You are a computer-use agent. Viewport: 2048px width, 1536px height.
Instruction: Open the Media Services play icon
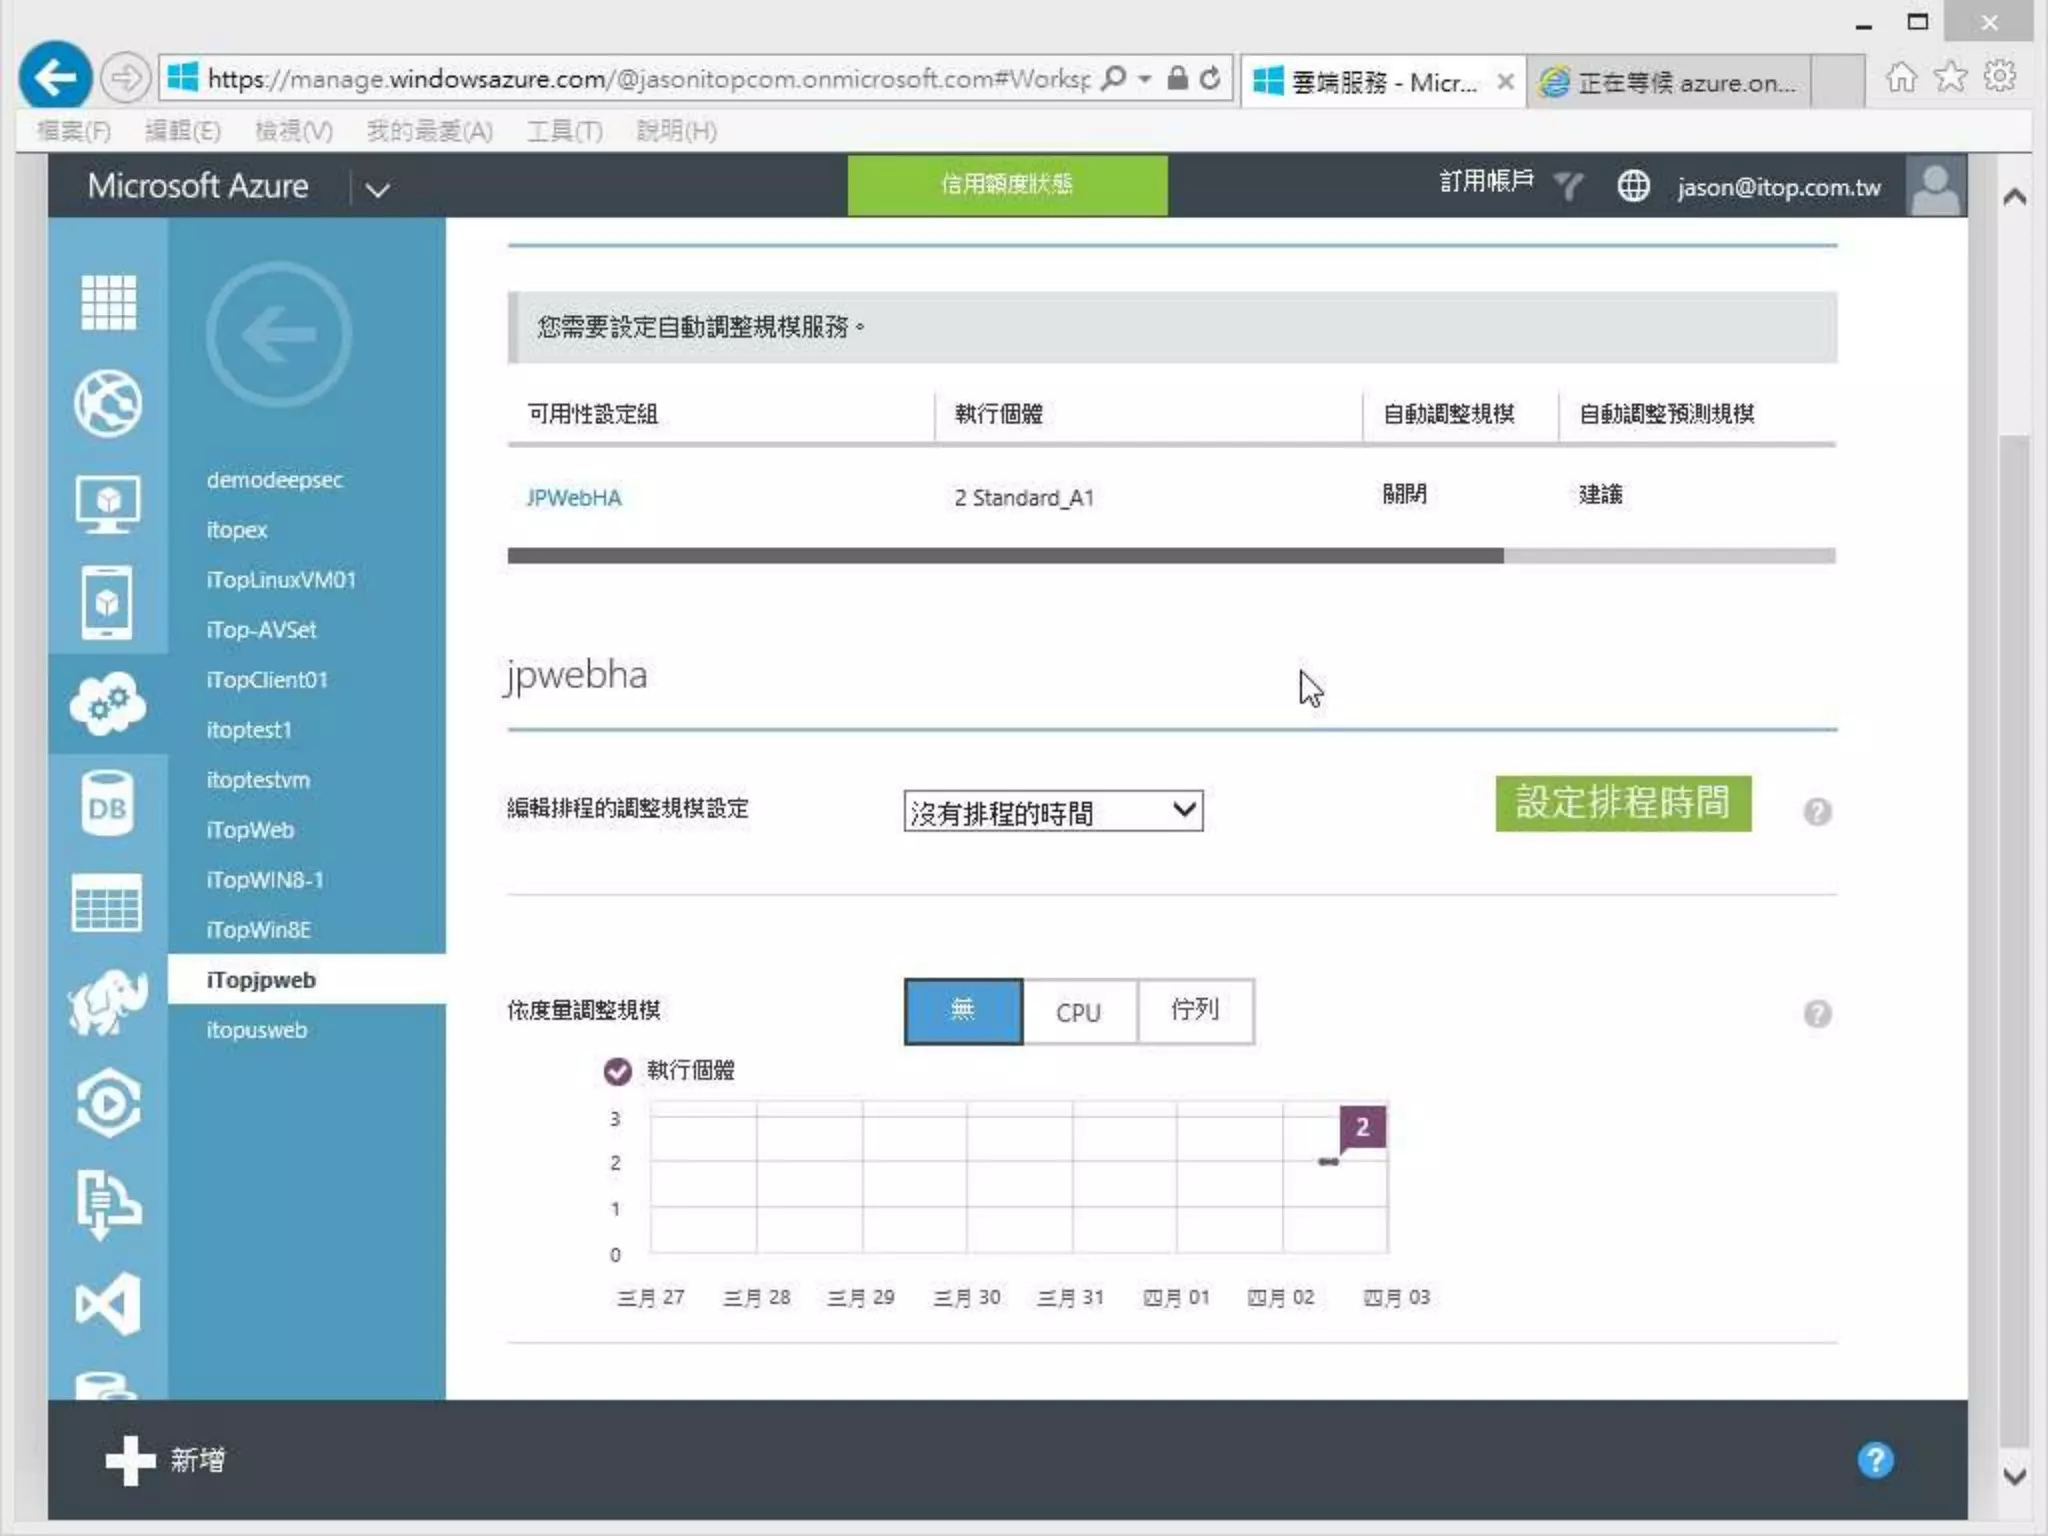[108, 1104]
